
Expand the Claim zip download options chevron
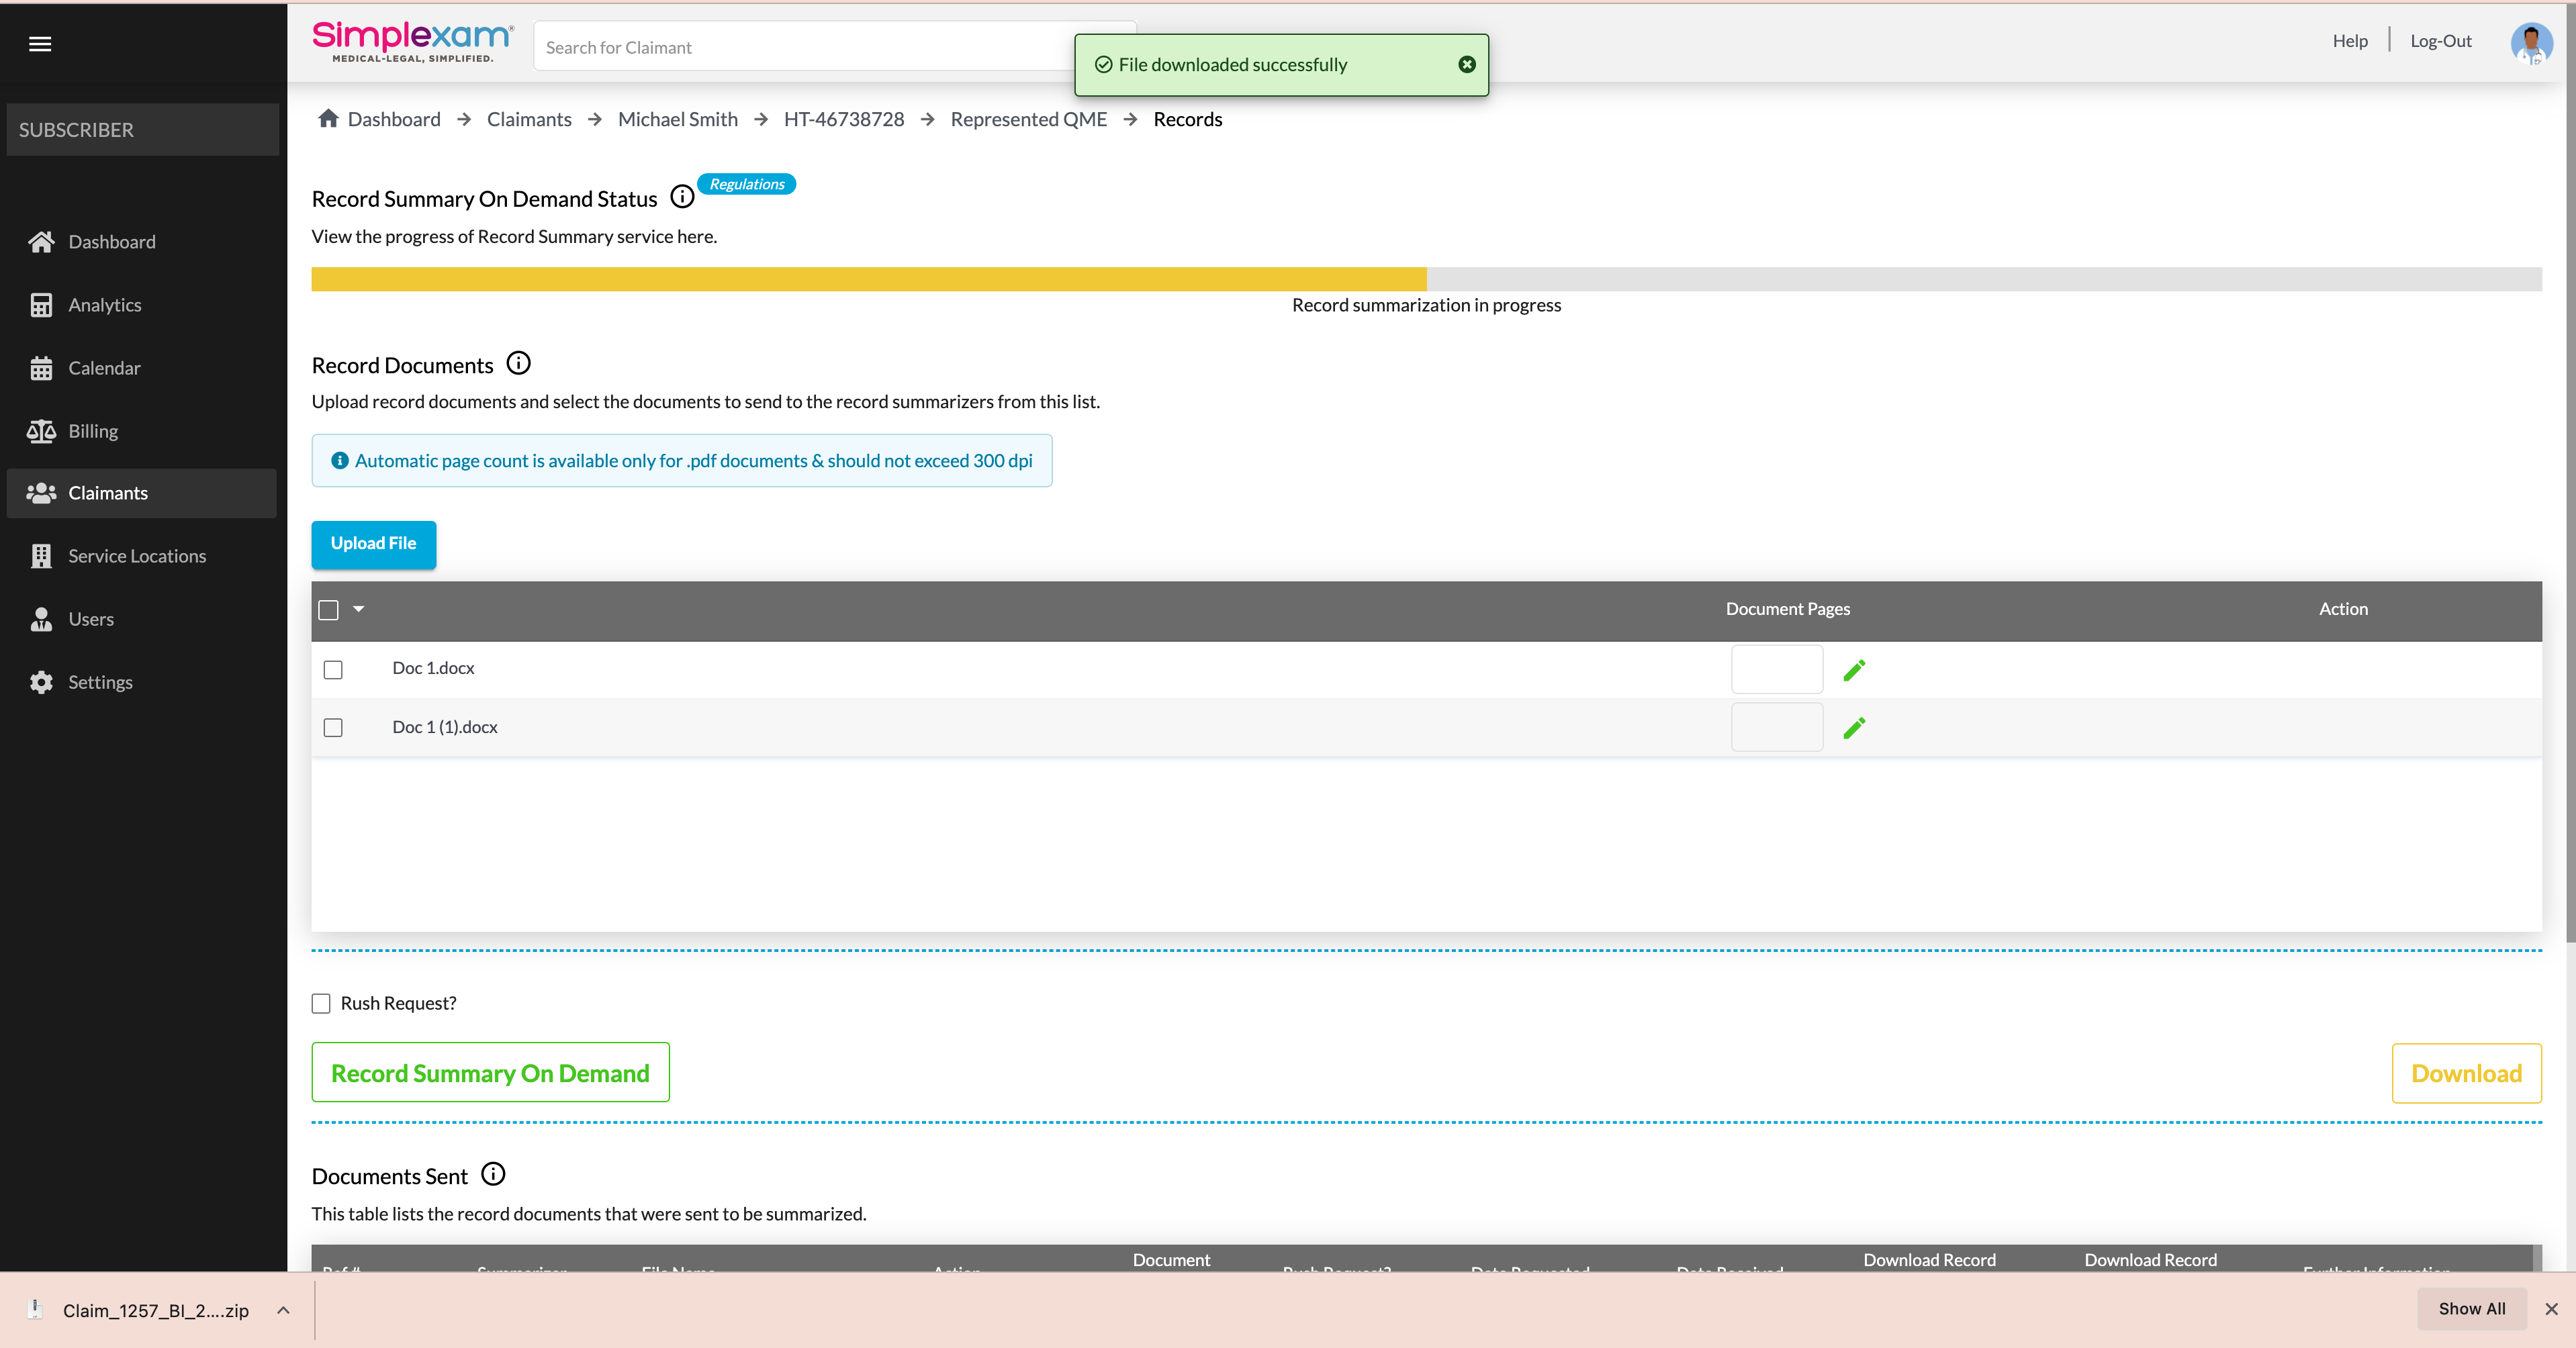pyautogui.click(x=284, y=1309)
